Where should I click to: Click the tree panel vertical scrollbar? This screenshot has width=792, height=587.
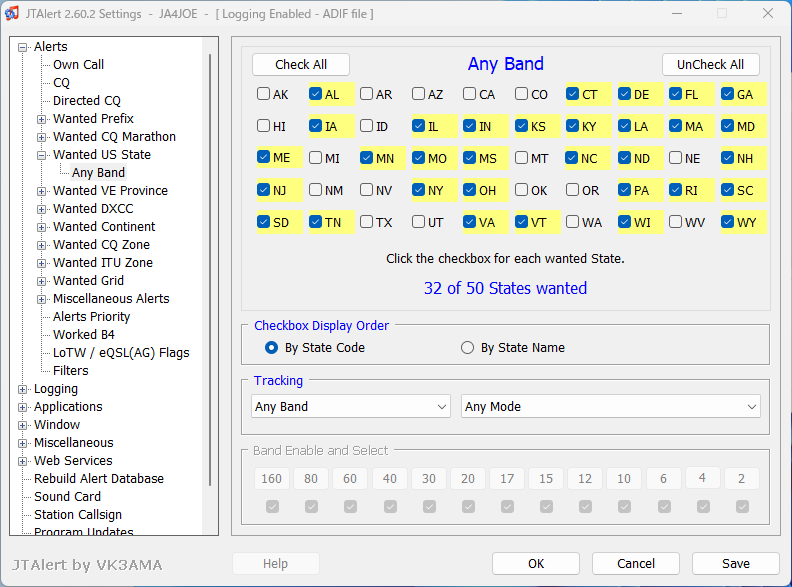pyautogui.click(x=210, y=270)
